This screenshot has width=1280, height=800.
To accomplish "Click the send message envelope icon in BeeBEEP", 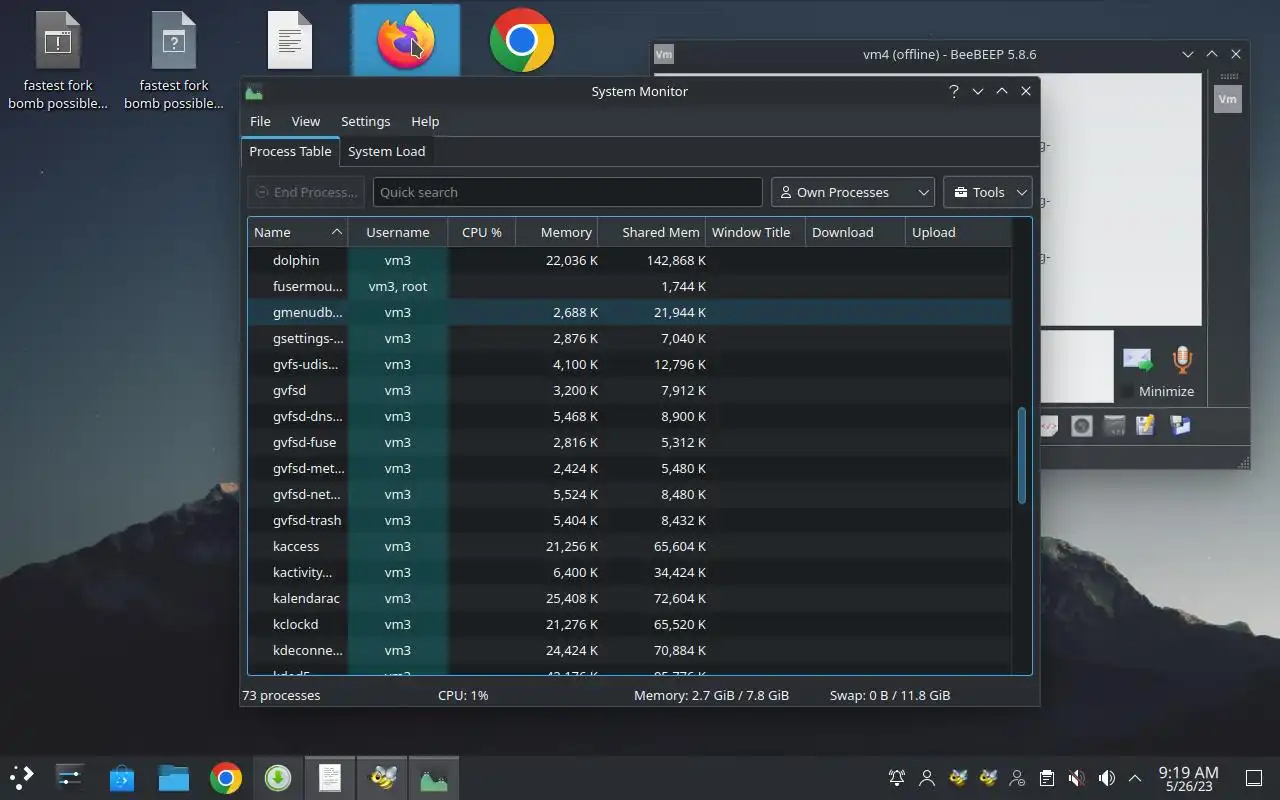I will point(1137,360).
